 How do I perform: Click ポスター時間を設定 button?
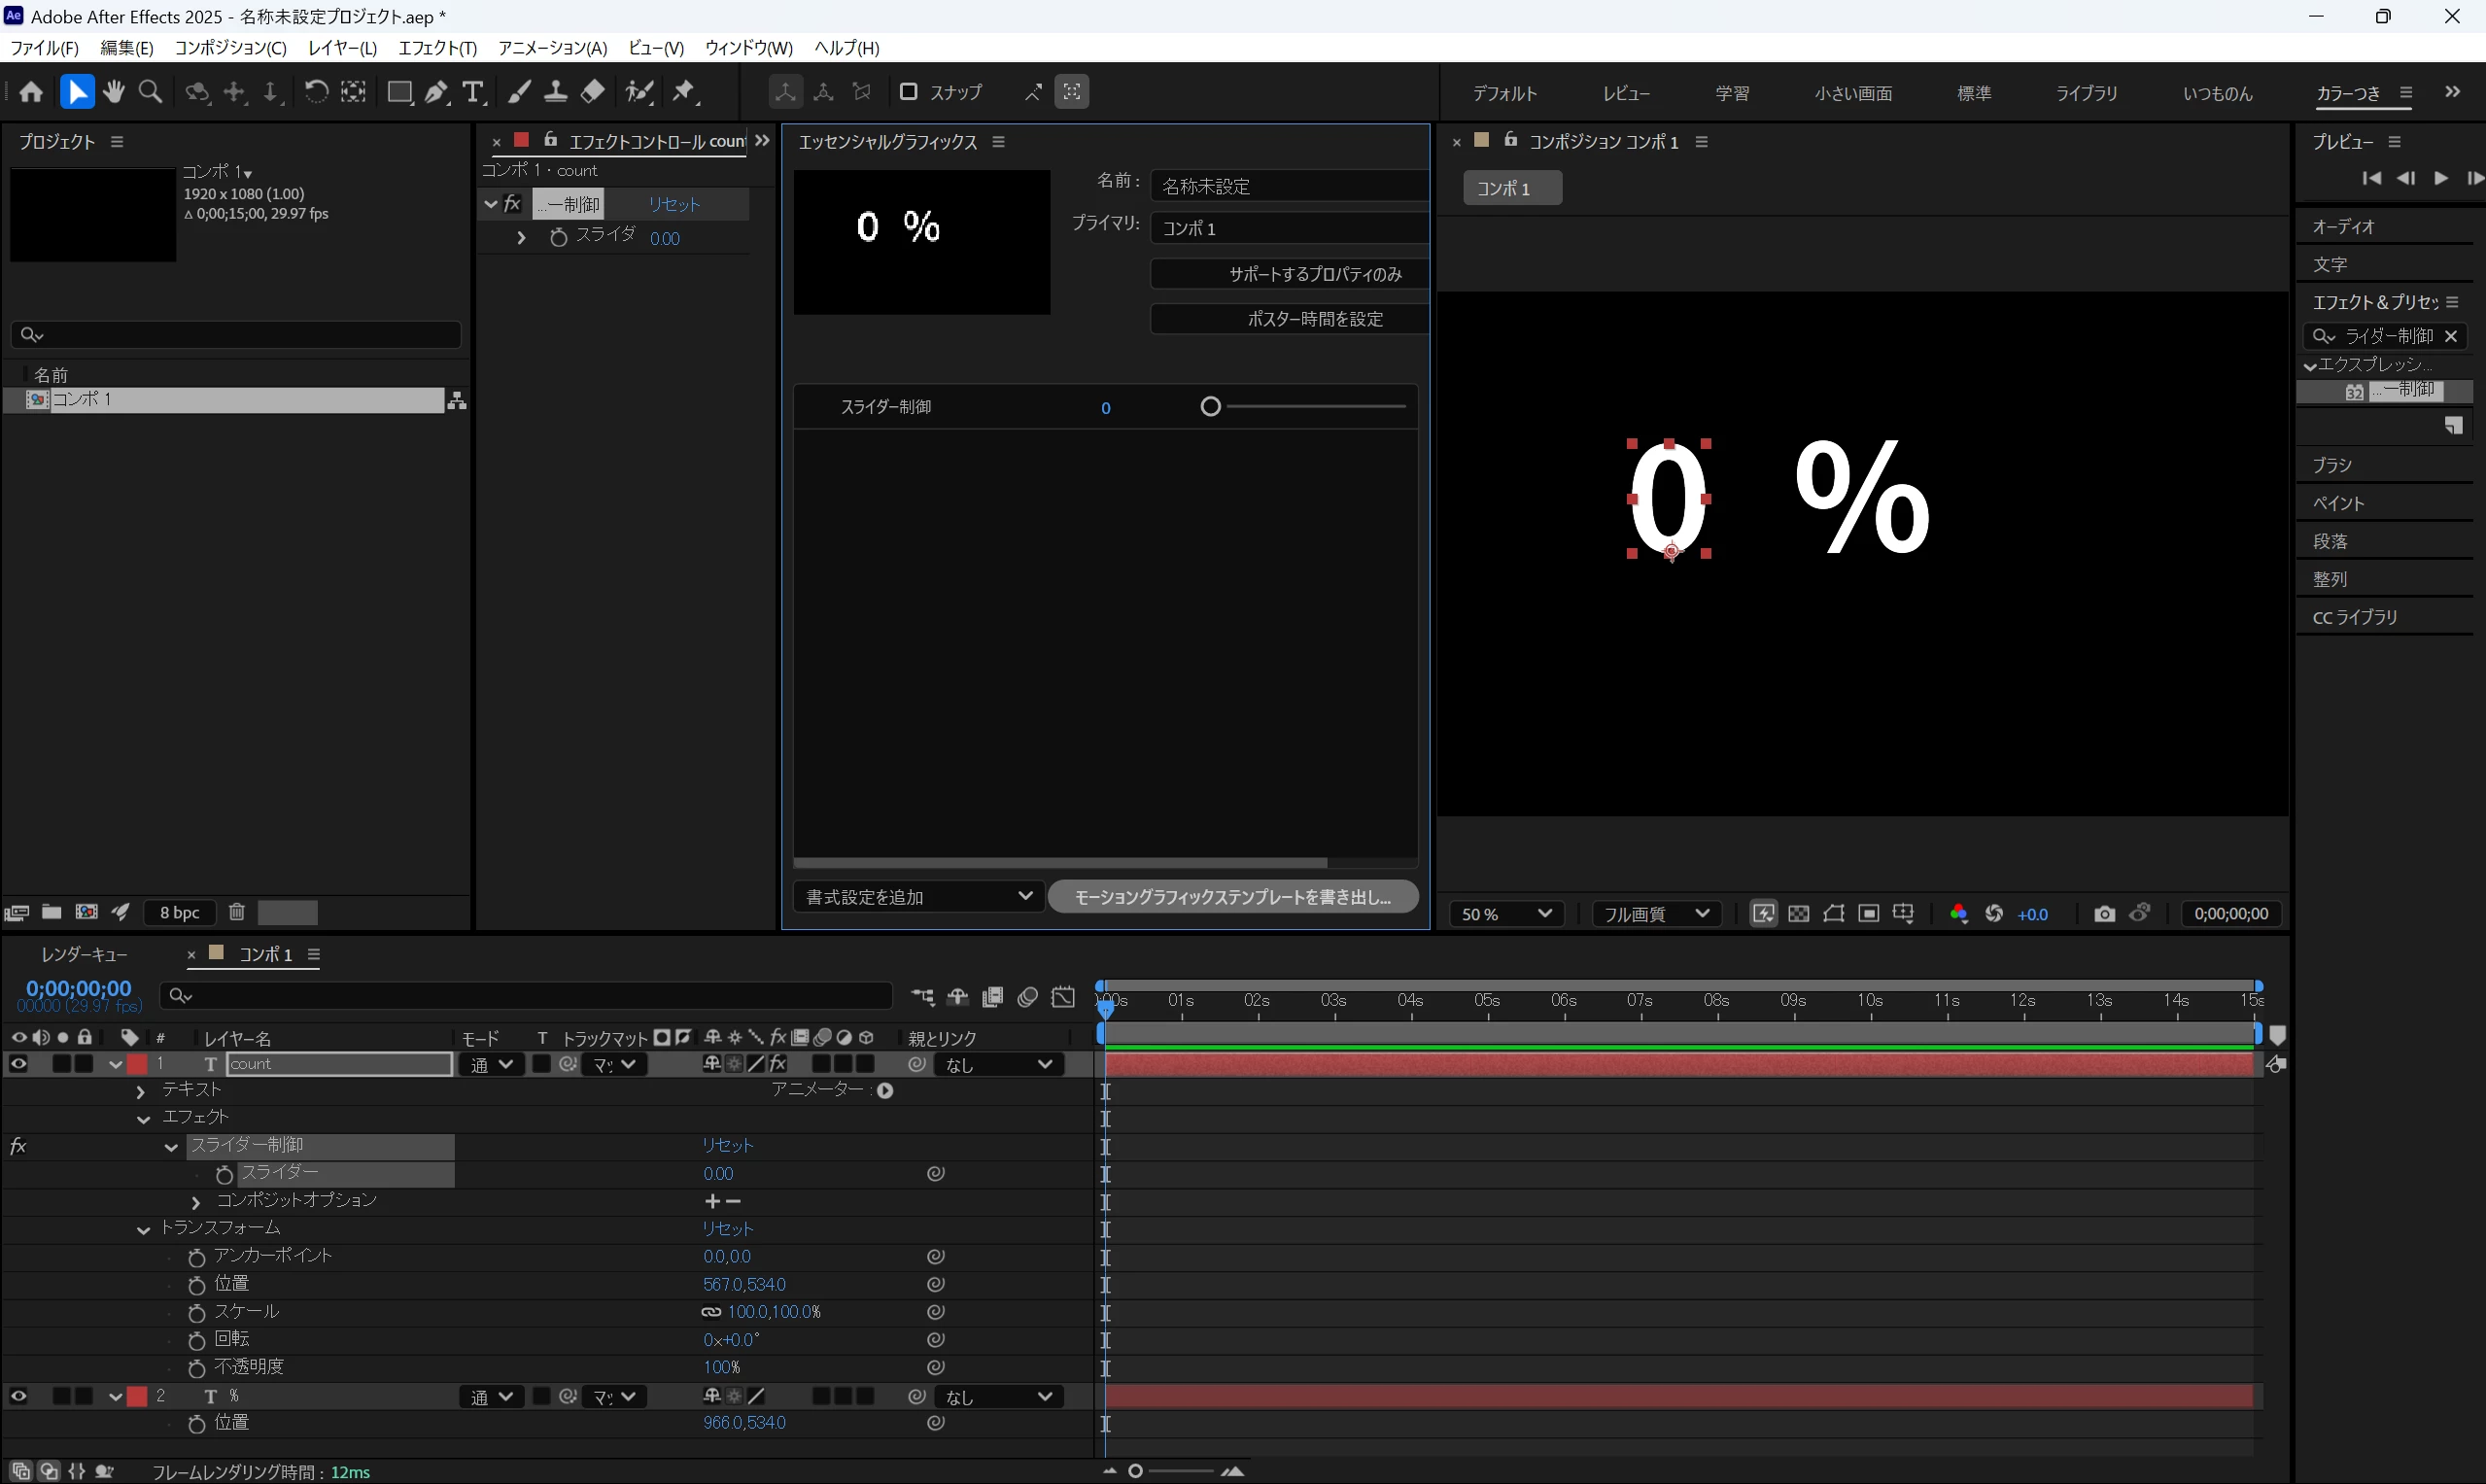1289,319
